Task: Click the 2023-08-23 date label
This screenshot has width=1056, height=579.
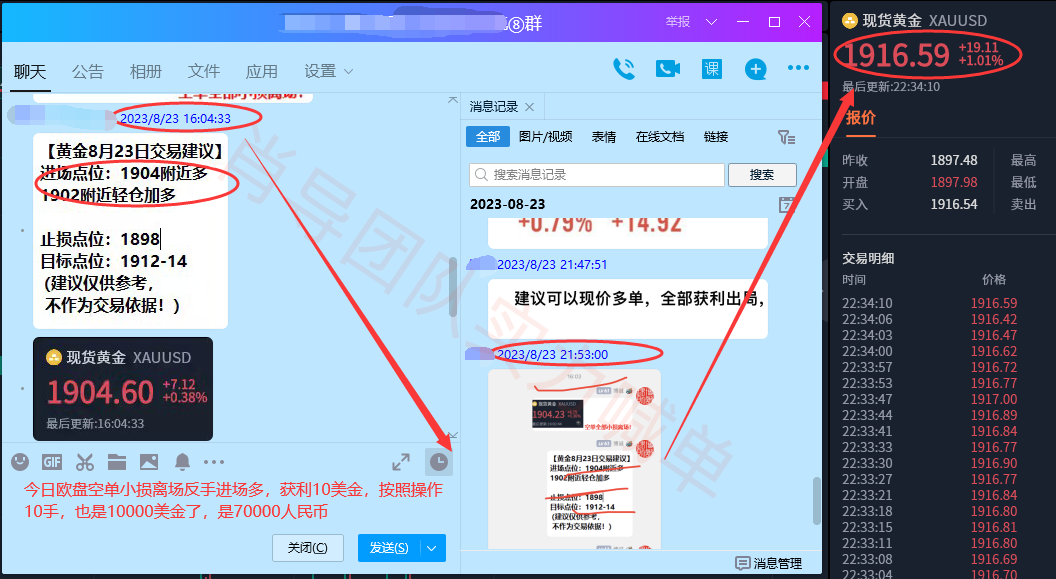Action: pos(508,205)
